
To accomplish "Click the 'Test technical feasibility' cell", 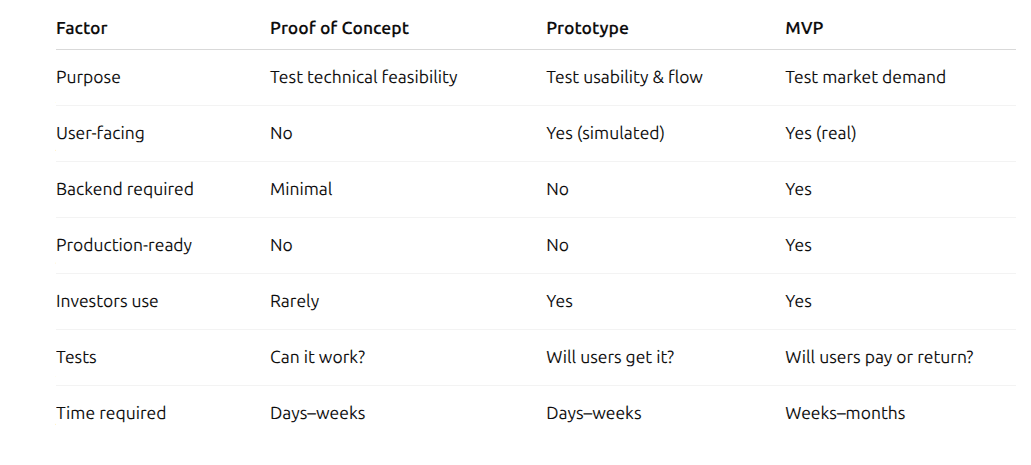I will coord(363,77).
